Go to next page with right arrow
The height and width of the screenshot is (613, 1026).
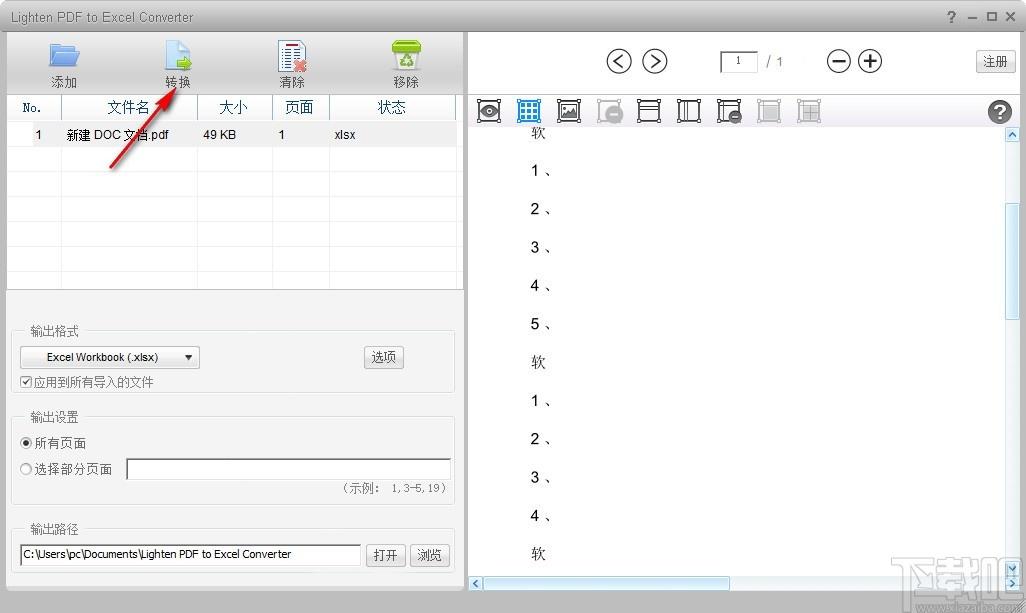pyautogui.click(x=654, y=61)
